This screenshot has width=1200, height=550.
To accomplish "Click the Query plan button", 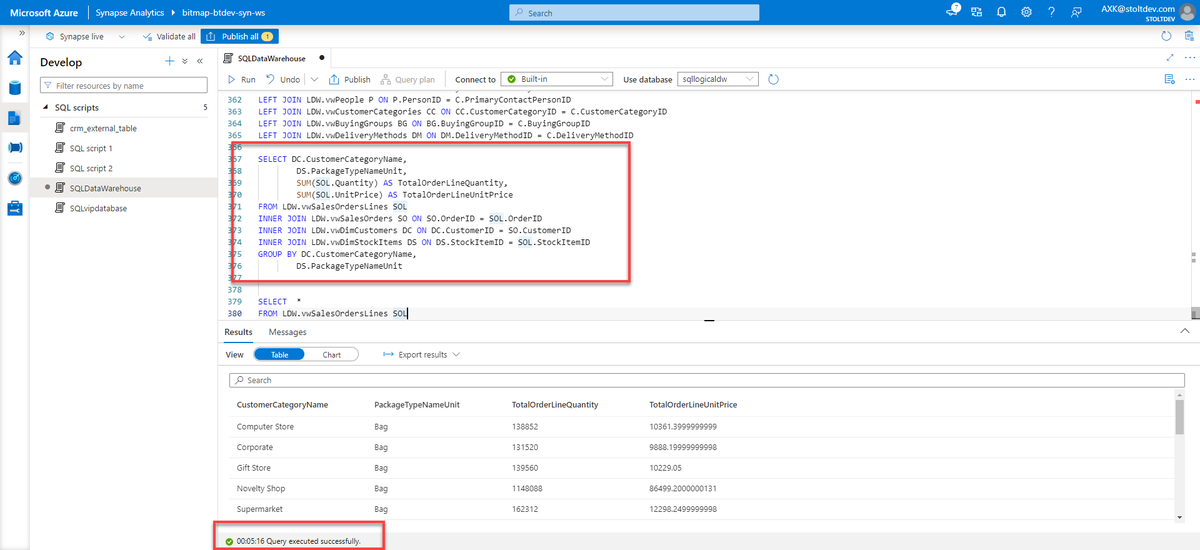I will (407, 79).
